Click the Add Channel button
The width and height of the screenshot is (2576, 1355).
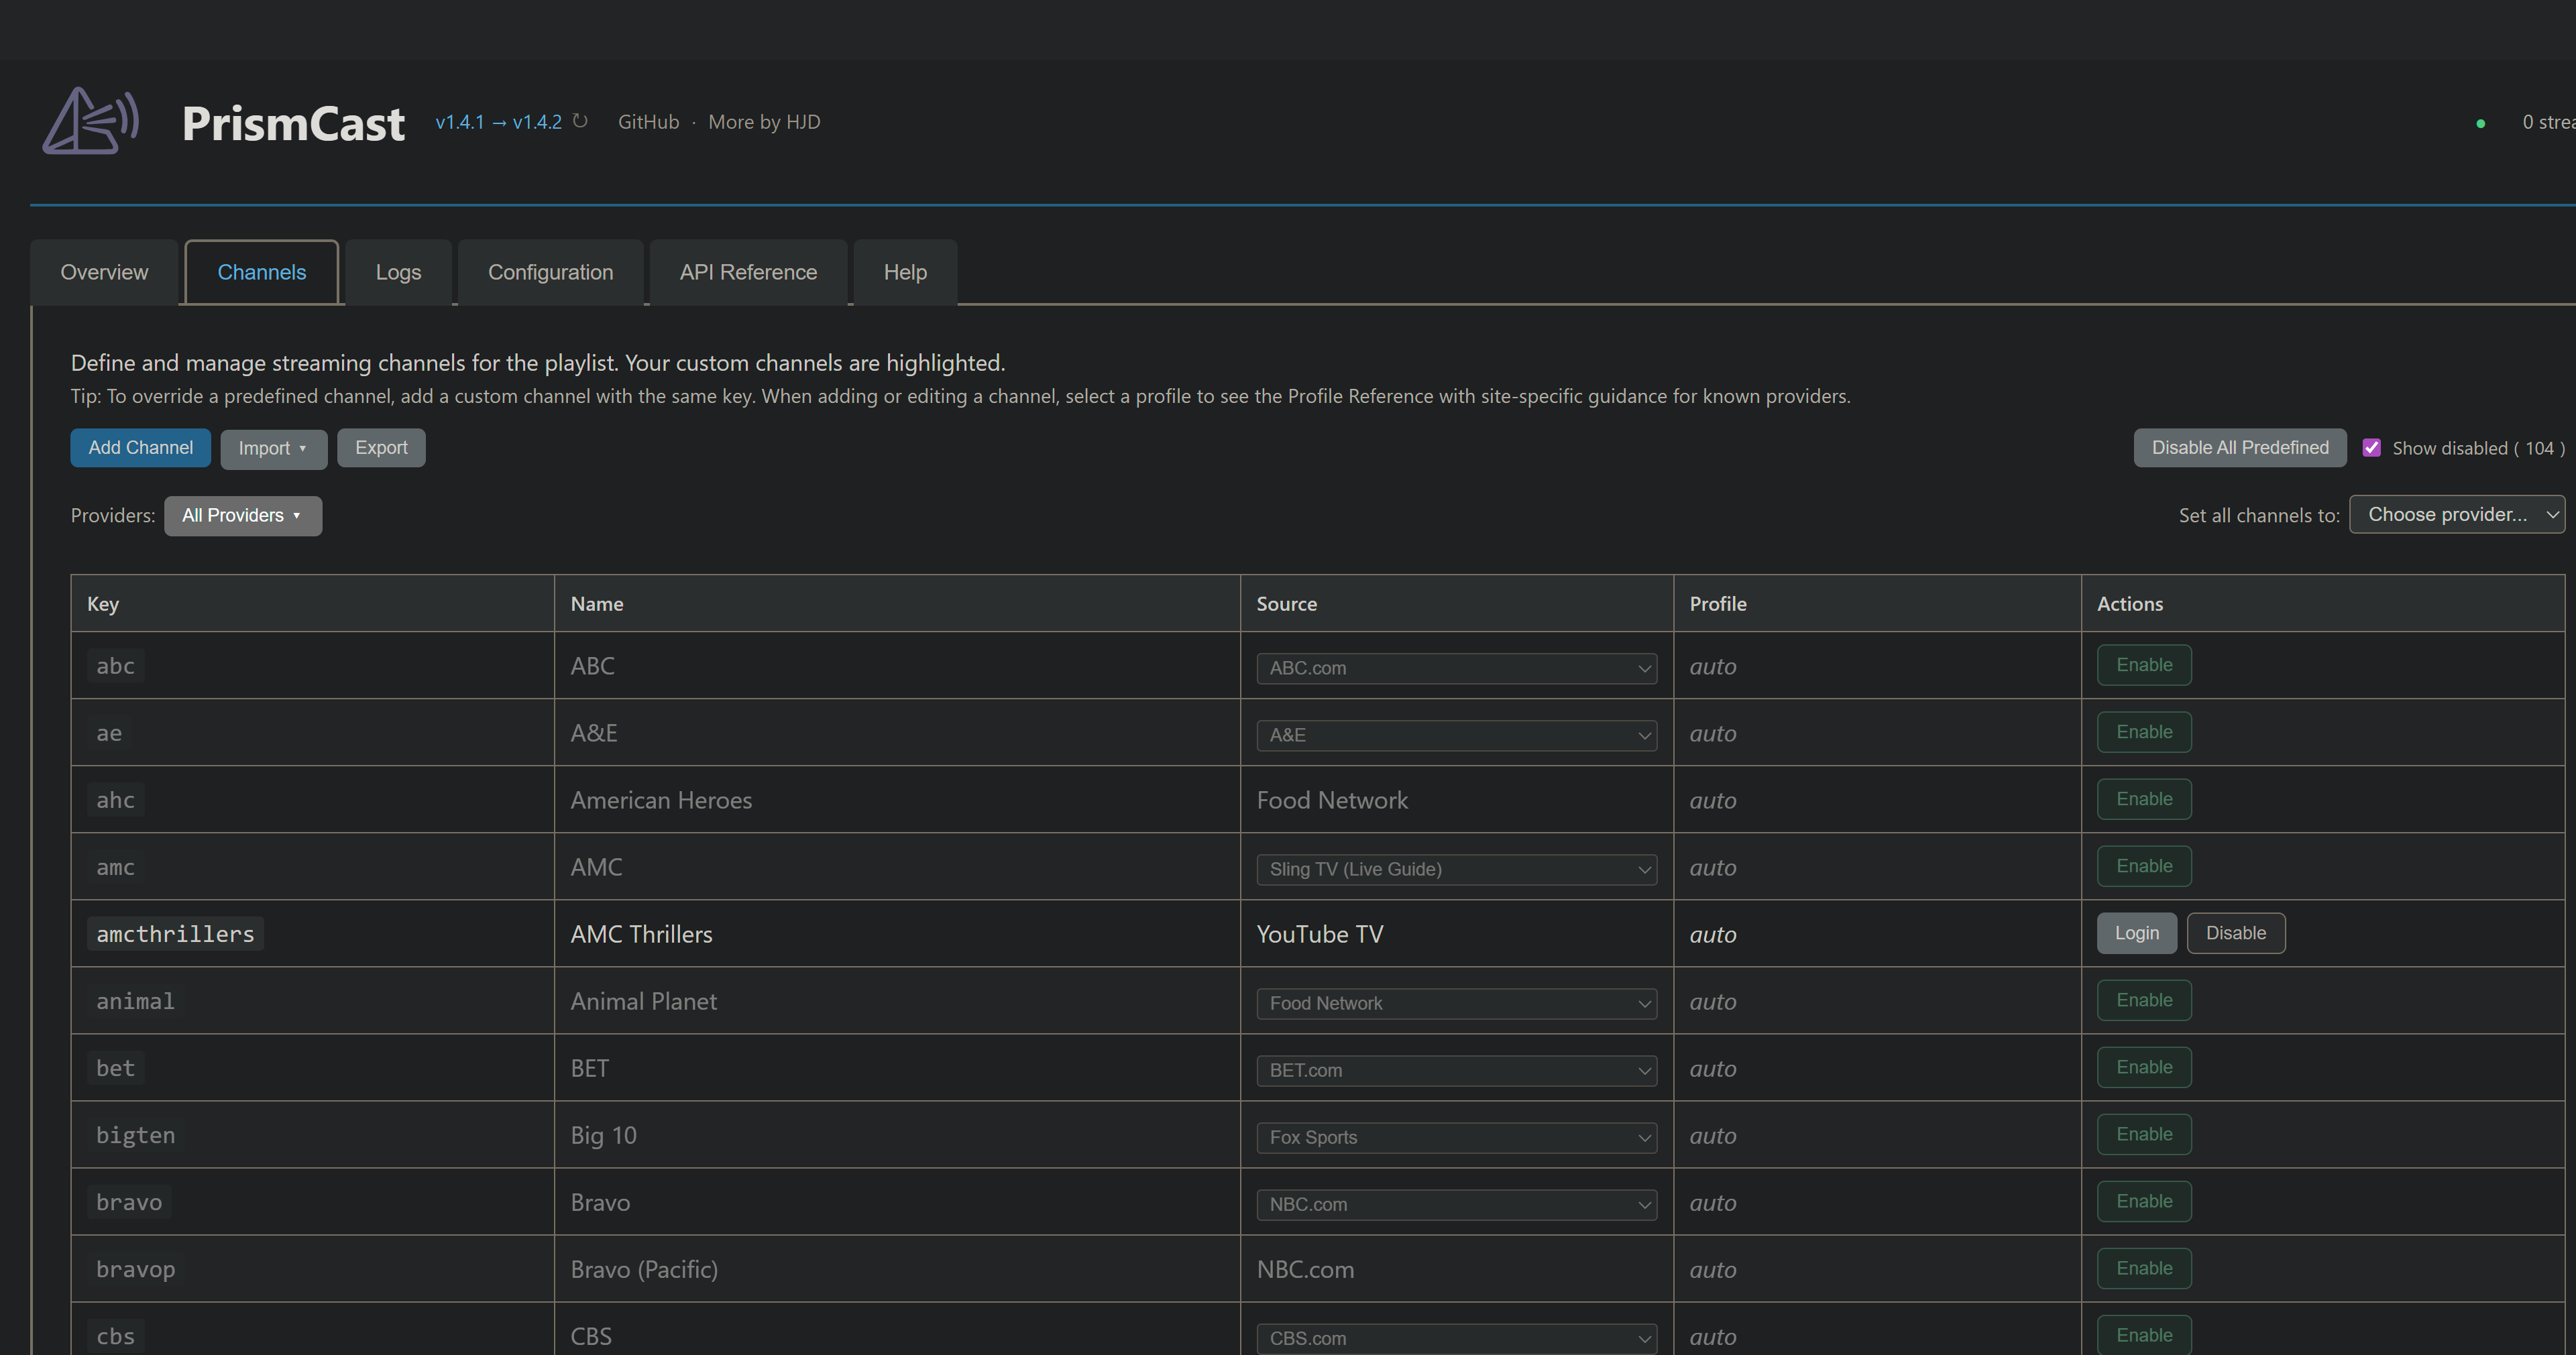(x=140, y=448)
